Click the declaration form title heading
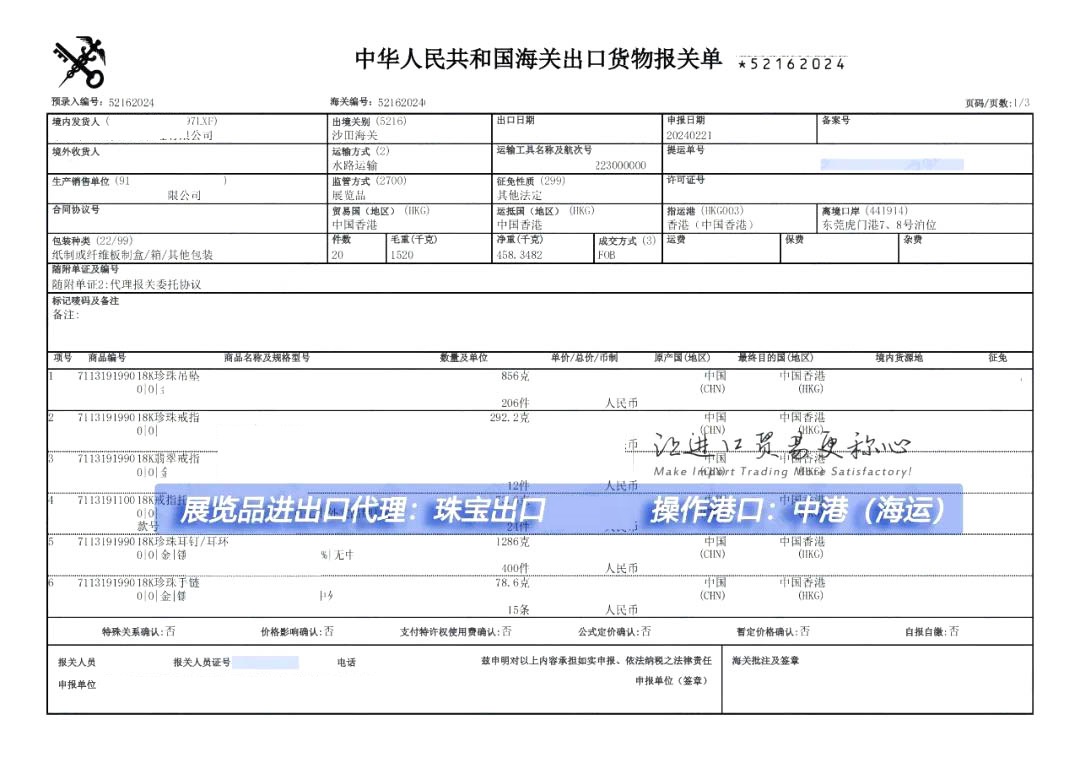 [538, 59]
